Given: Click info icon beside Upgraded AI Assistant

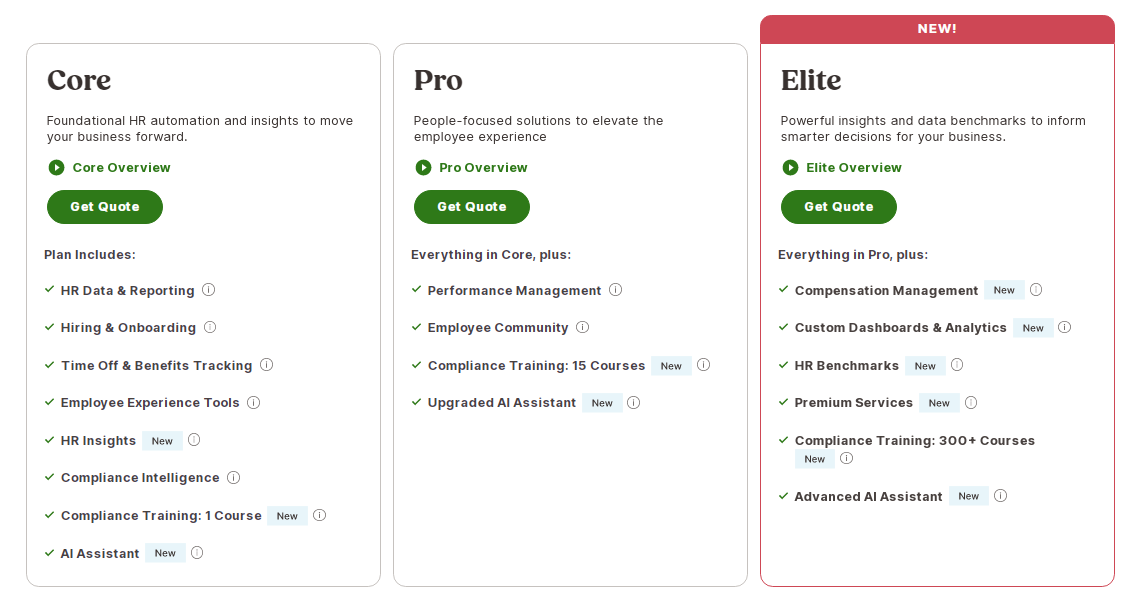Looking at the screenshot, I should pyautogui.click(x=633, y=403).
